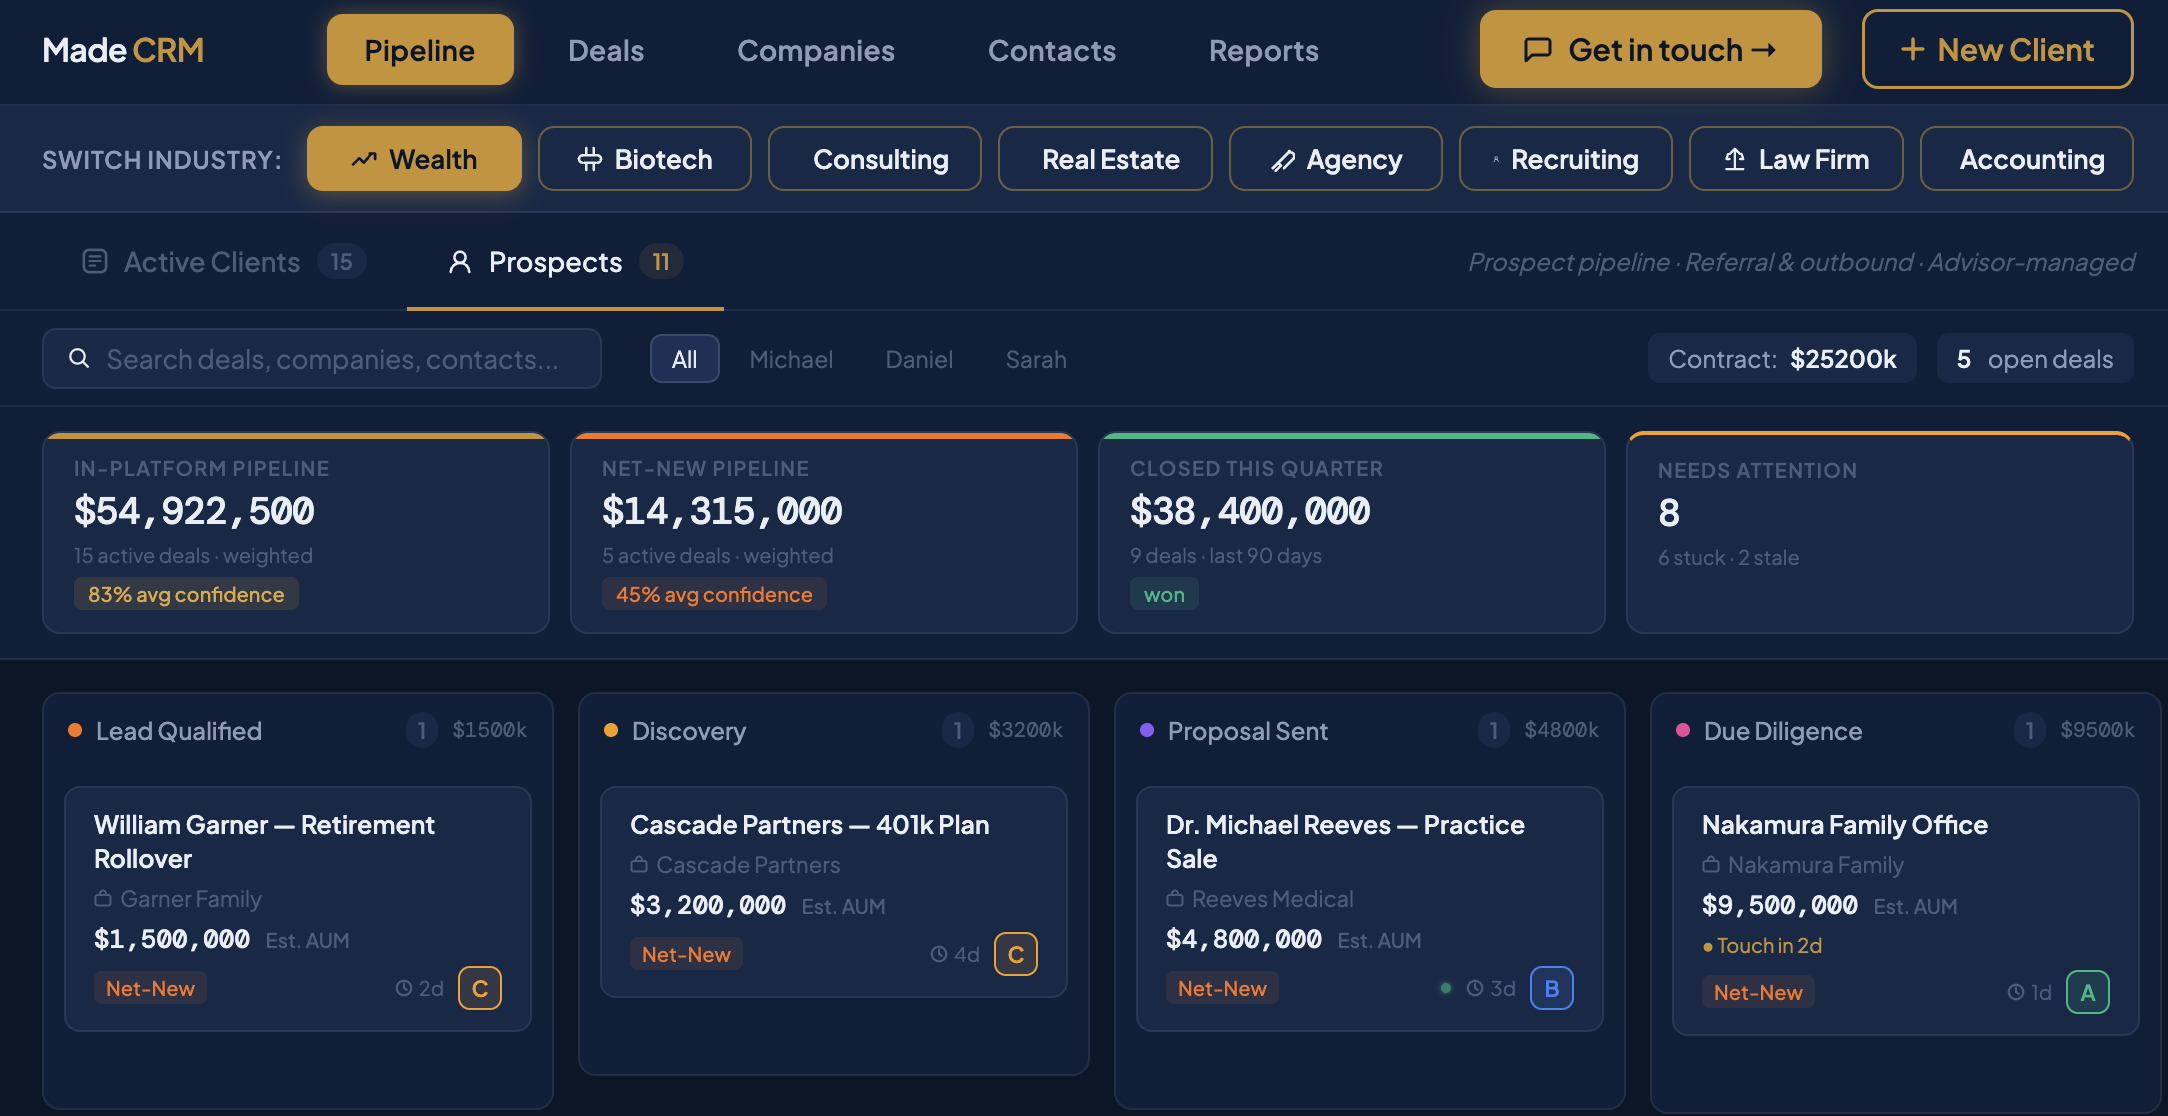Click the 4d clock icon on Cascade card
Image resolution: width=2168 pixels, height=1116 pixels.
click(939, 954)
